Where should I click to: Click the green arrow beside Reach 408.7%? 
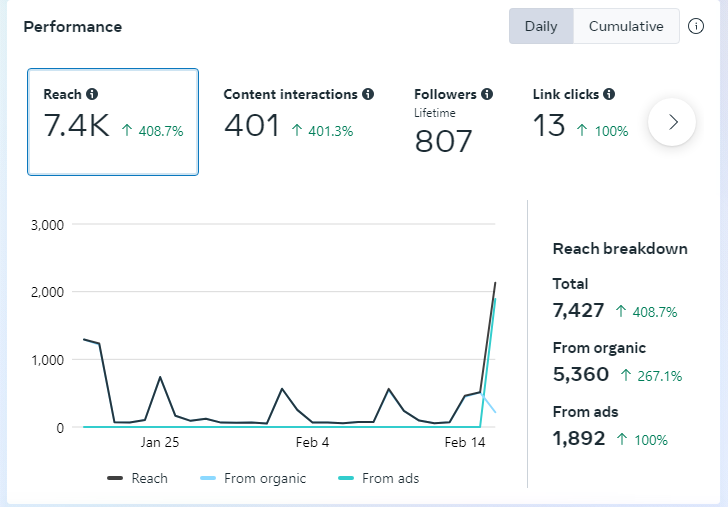pyautogui.click(x=127, y=130)
